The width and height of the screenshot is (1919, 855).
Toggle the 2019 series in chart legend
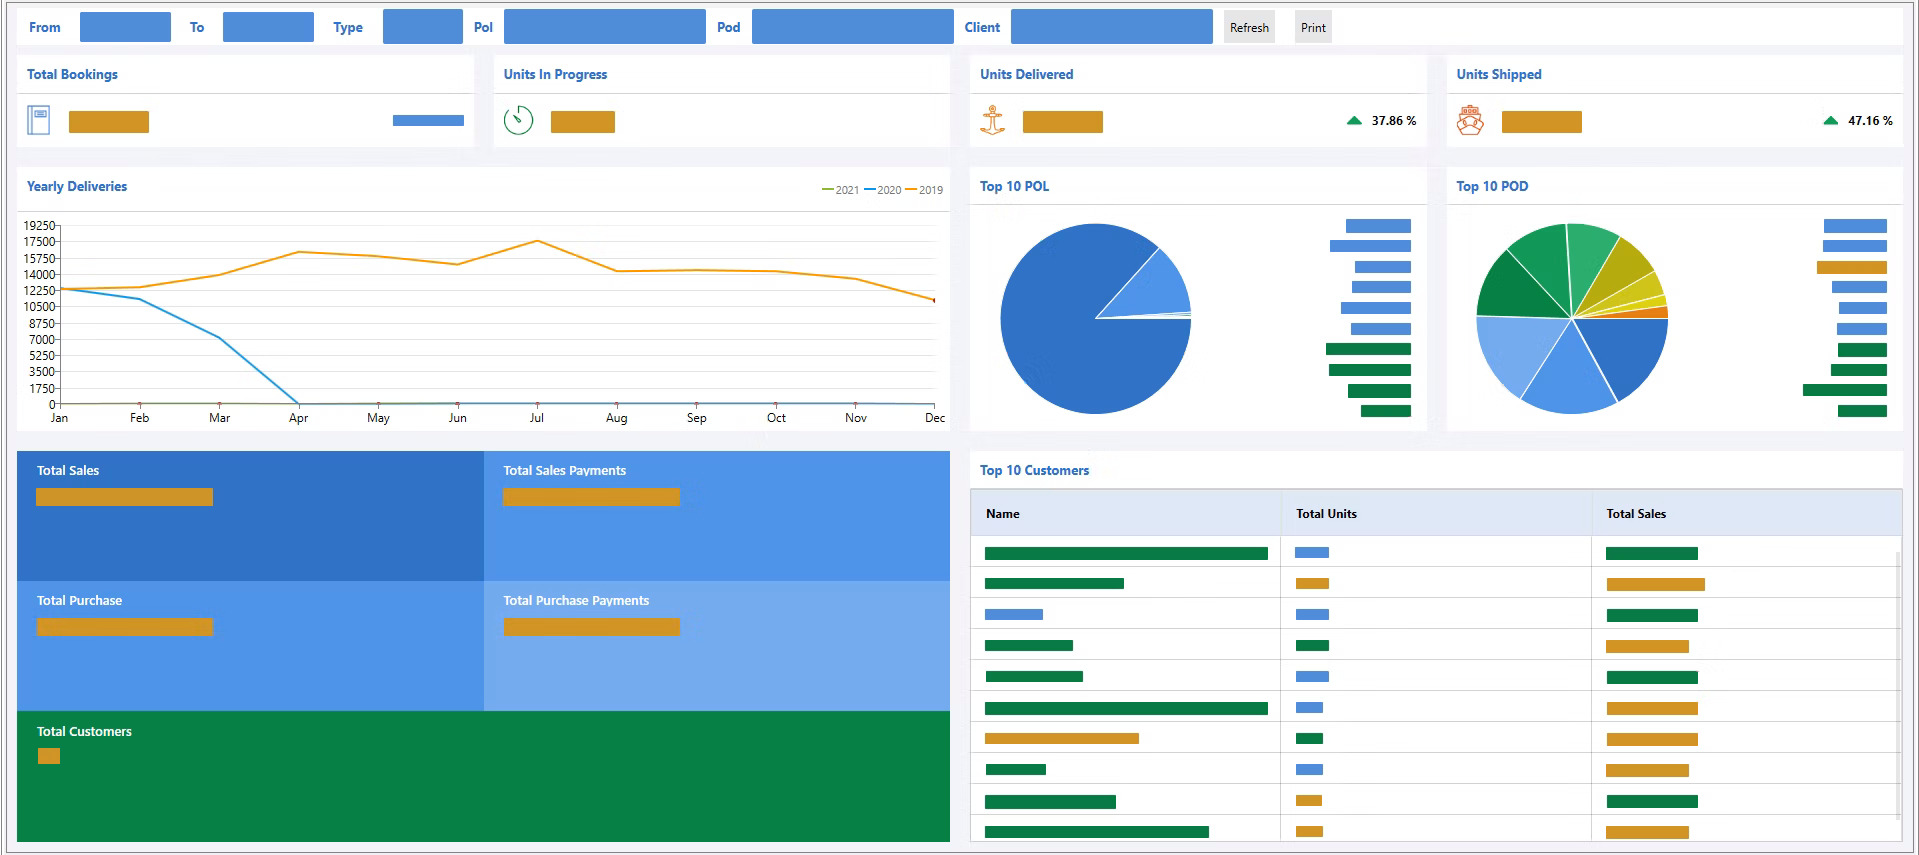tap(924, 190)
